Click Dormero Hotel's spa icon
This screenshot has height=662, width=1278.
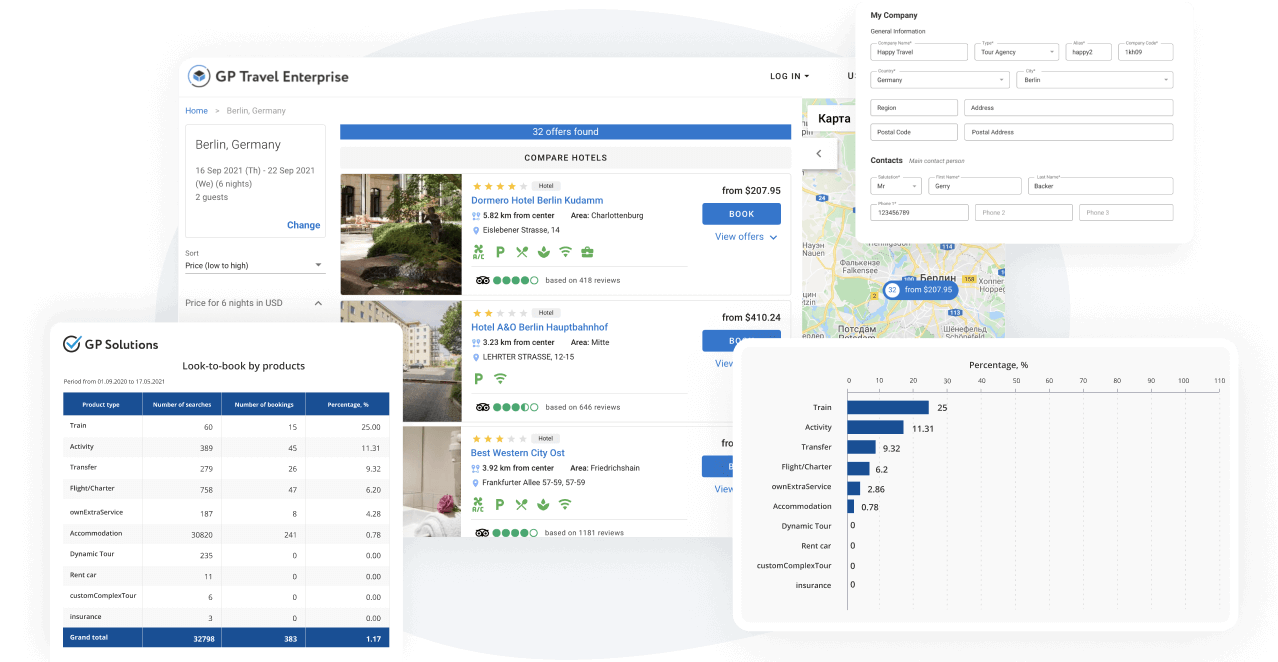[x=543, y=252]
